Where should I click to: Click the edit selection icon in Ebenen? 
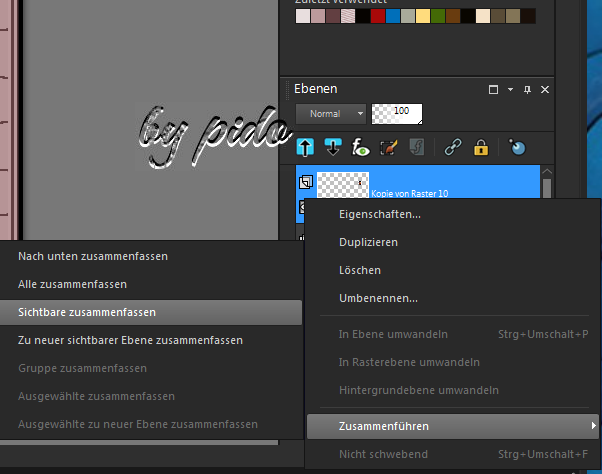click(x=390, y=148)
